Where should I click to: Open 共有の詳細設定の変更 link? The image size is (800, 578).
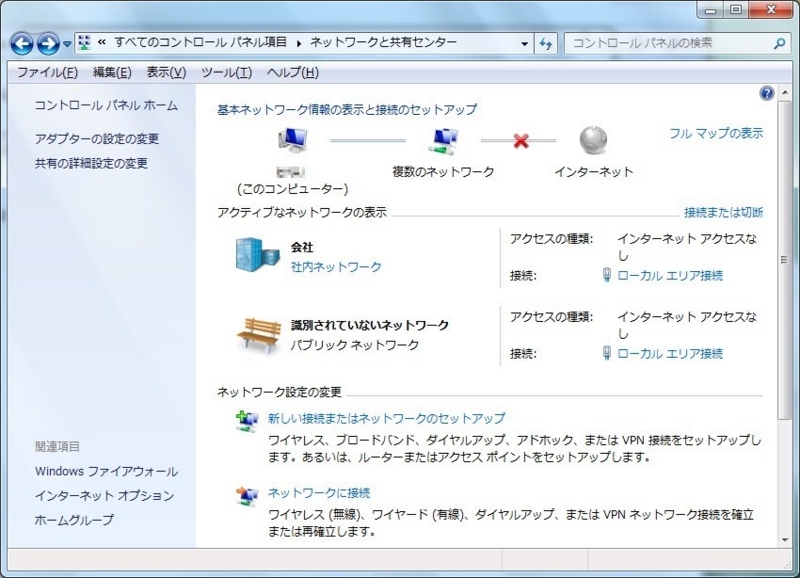91,163
